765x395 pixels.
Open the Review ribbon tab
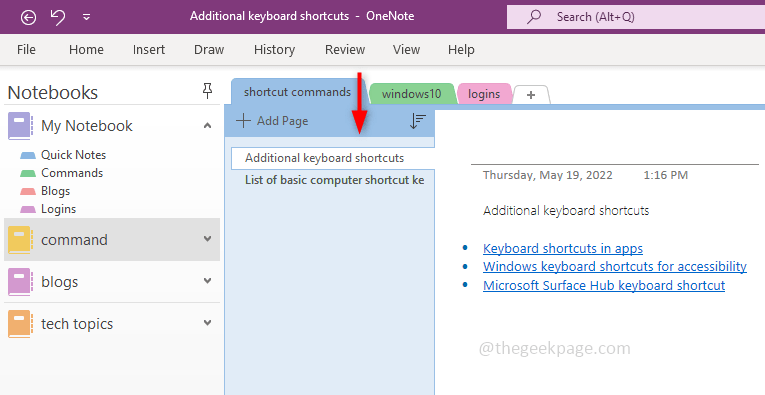[x=345, y=50]
